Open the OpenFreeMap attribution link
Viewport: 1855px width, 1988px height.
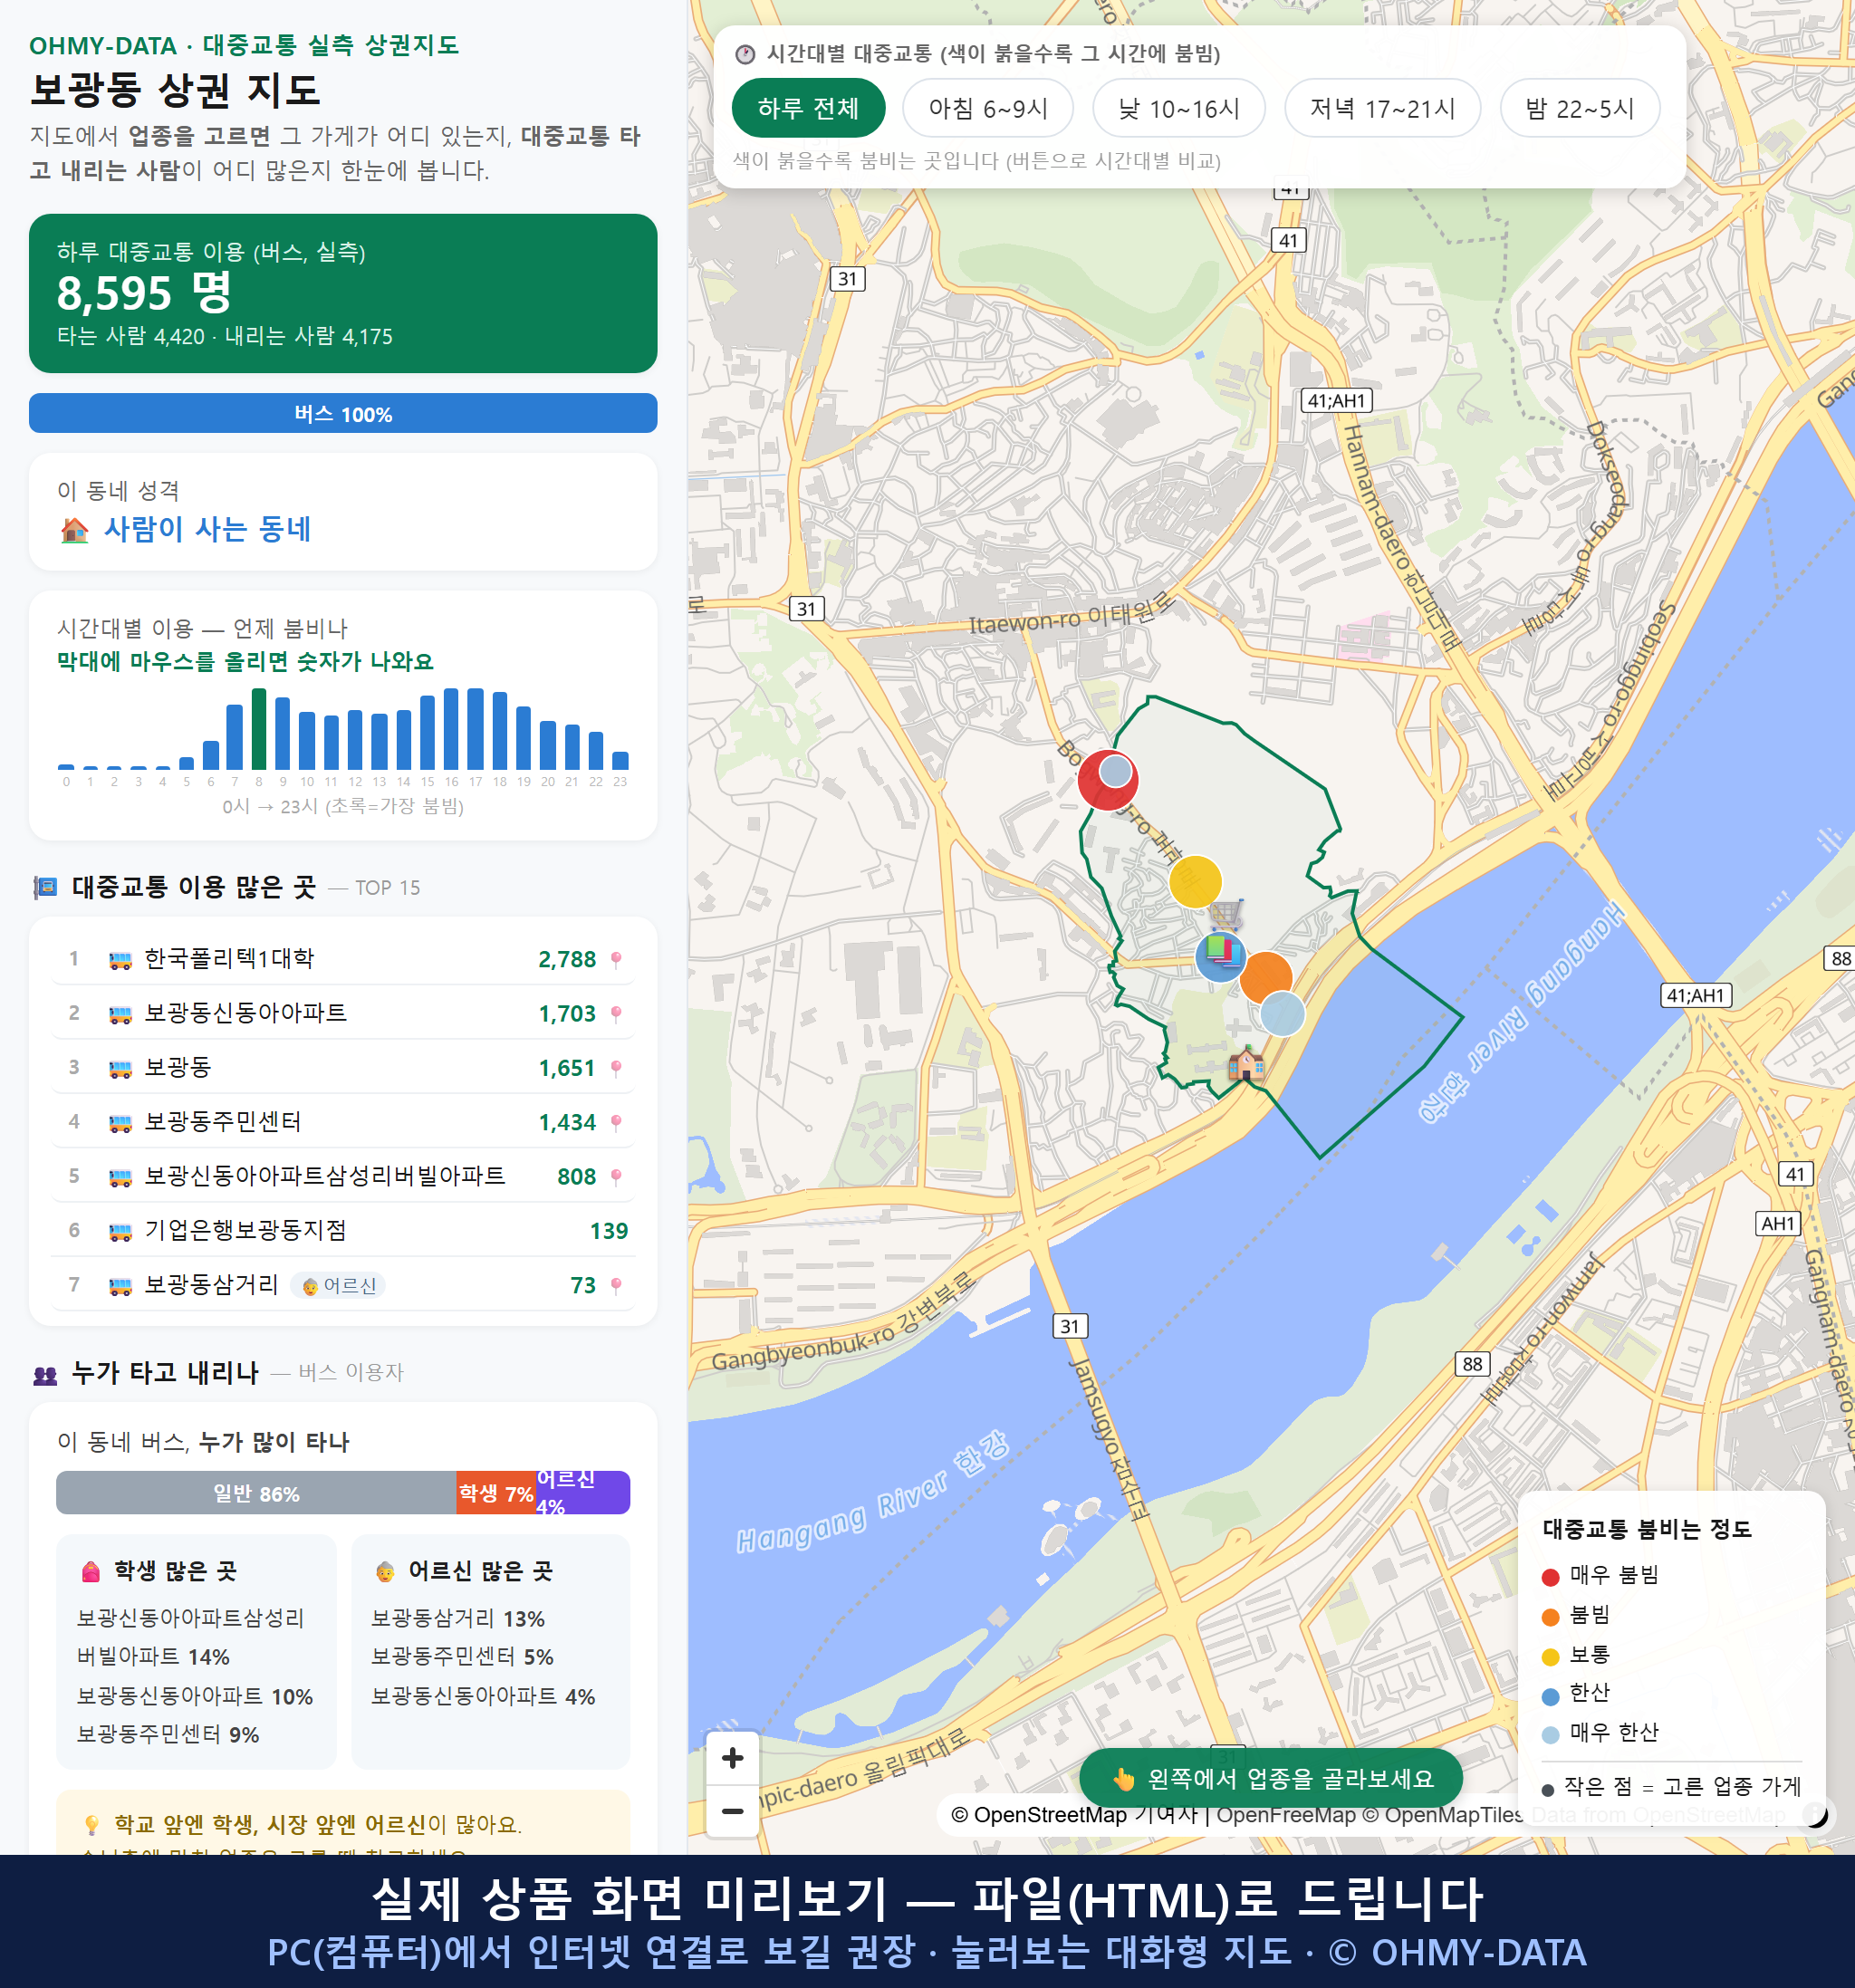[x=1286, y=1815]
